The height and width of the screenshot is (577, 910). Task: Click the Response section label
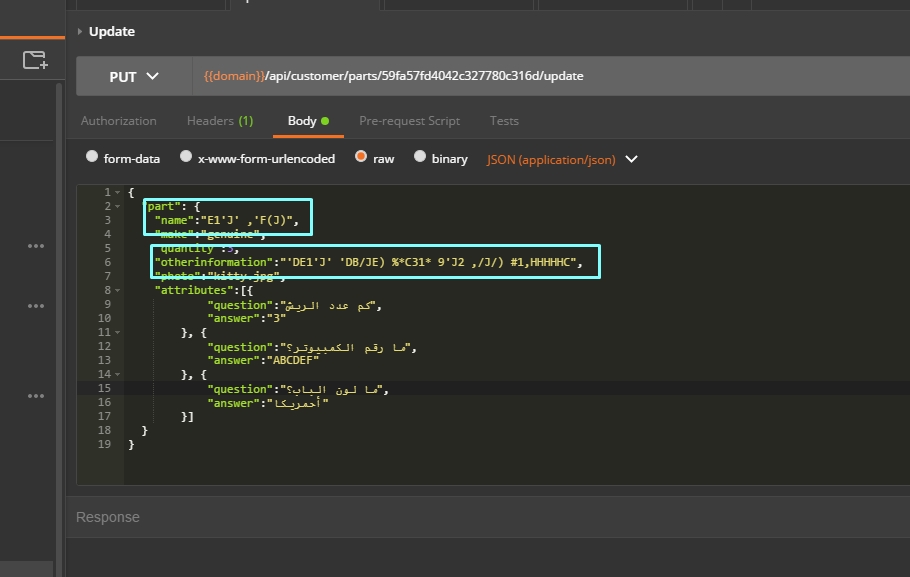click(108, 517)
